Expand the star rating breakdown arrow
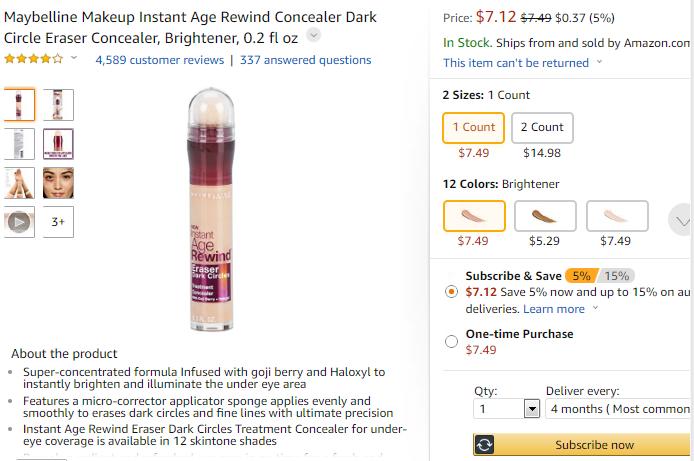This screenshot has width=694, height=461. coord(73,59)
